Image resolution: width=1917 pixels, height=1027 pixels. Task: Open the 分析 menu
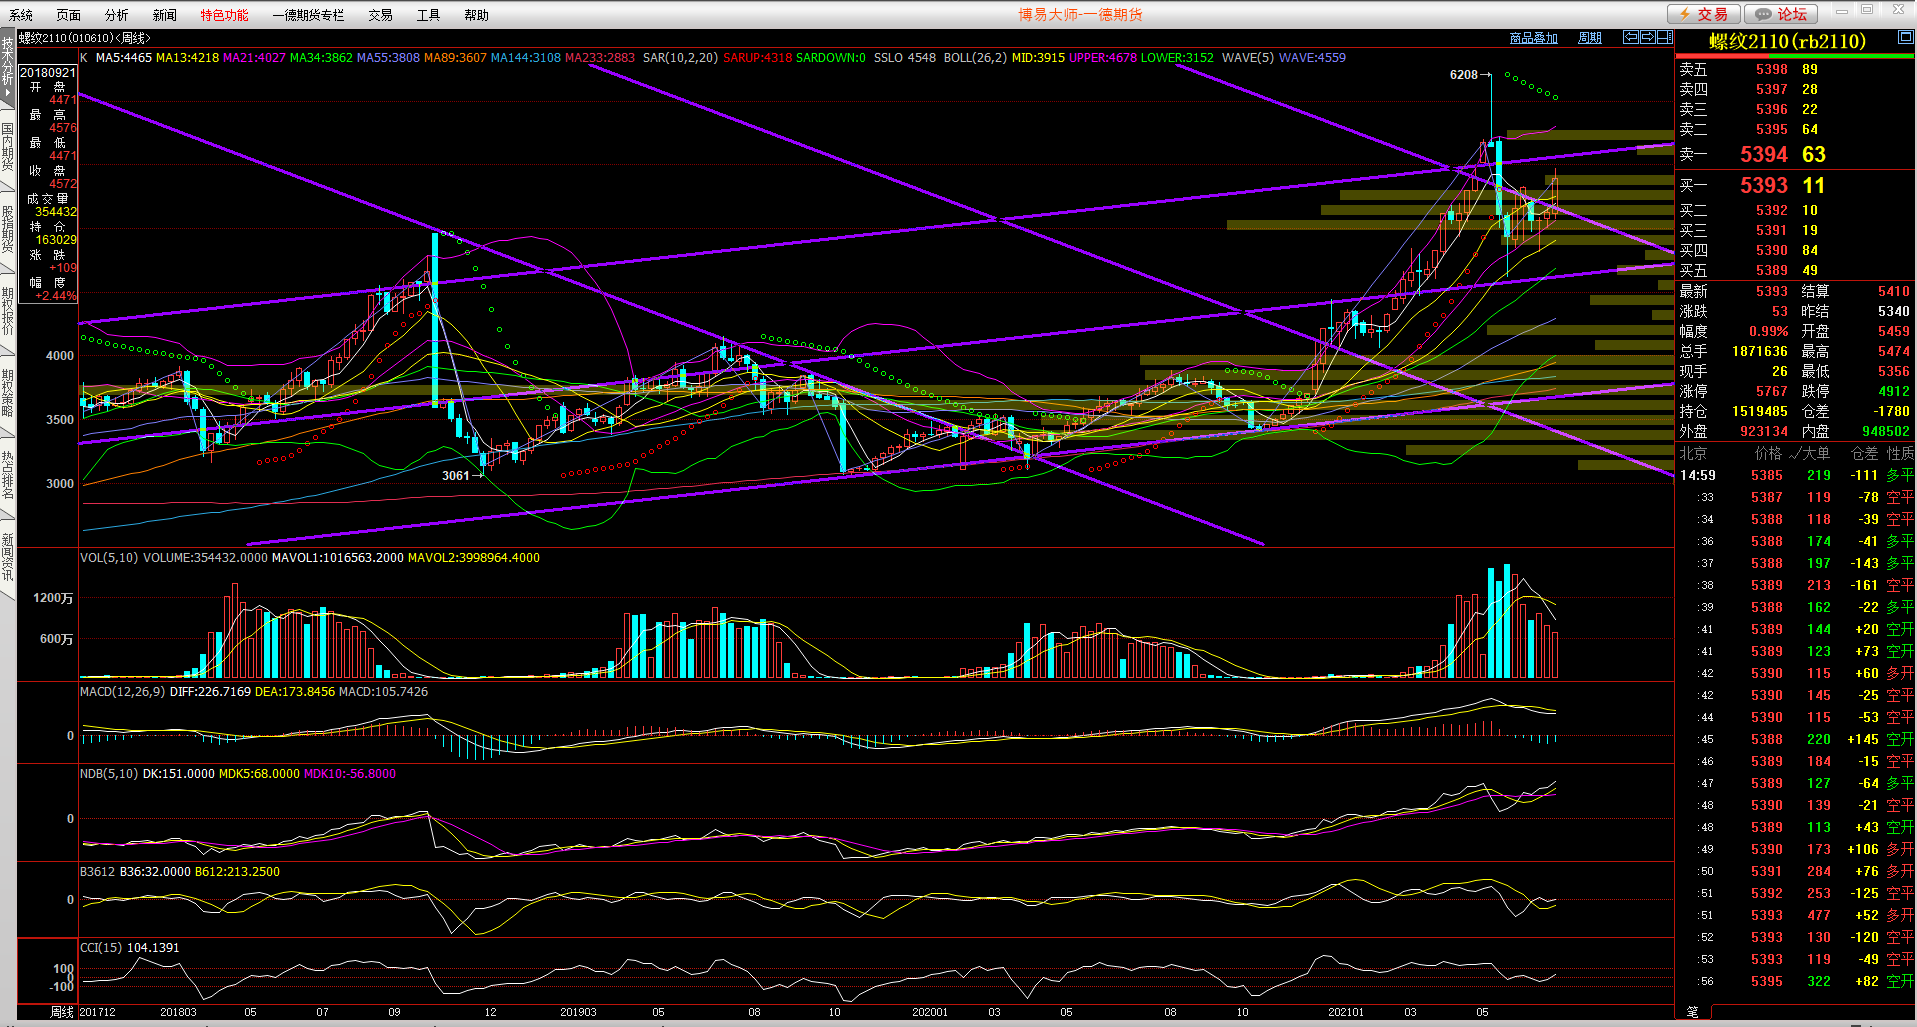tap(117, 15)
